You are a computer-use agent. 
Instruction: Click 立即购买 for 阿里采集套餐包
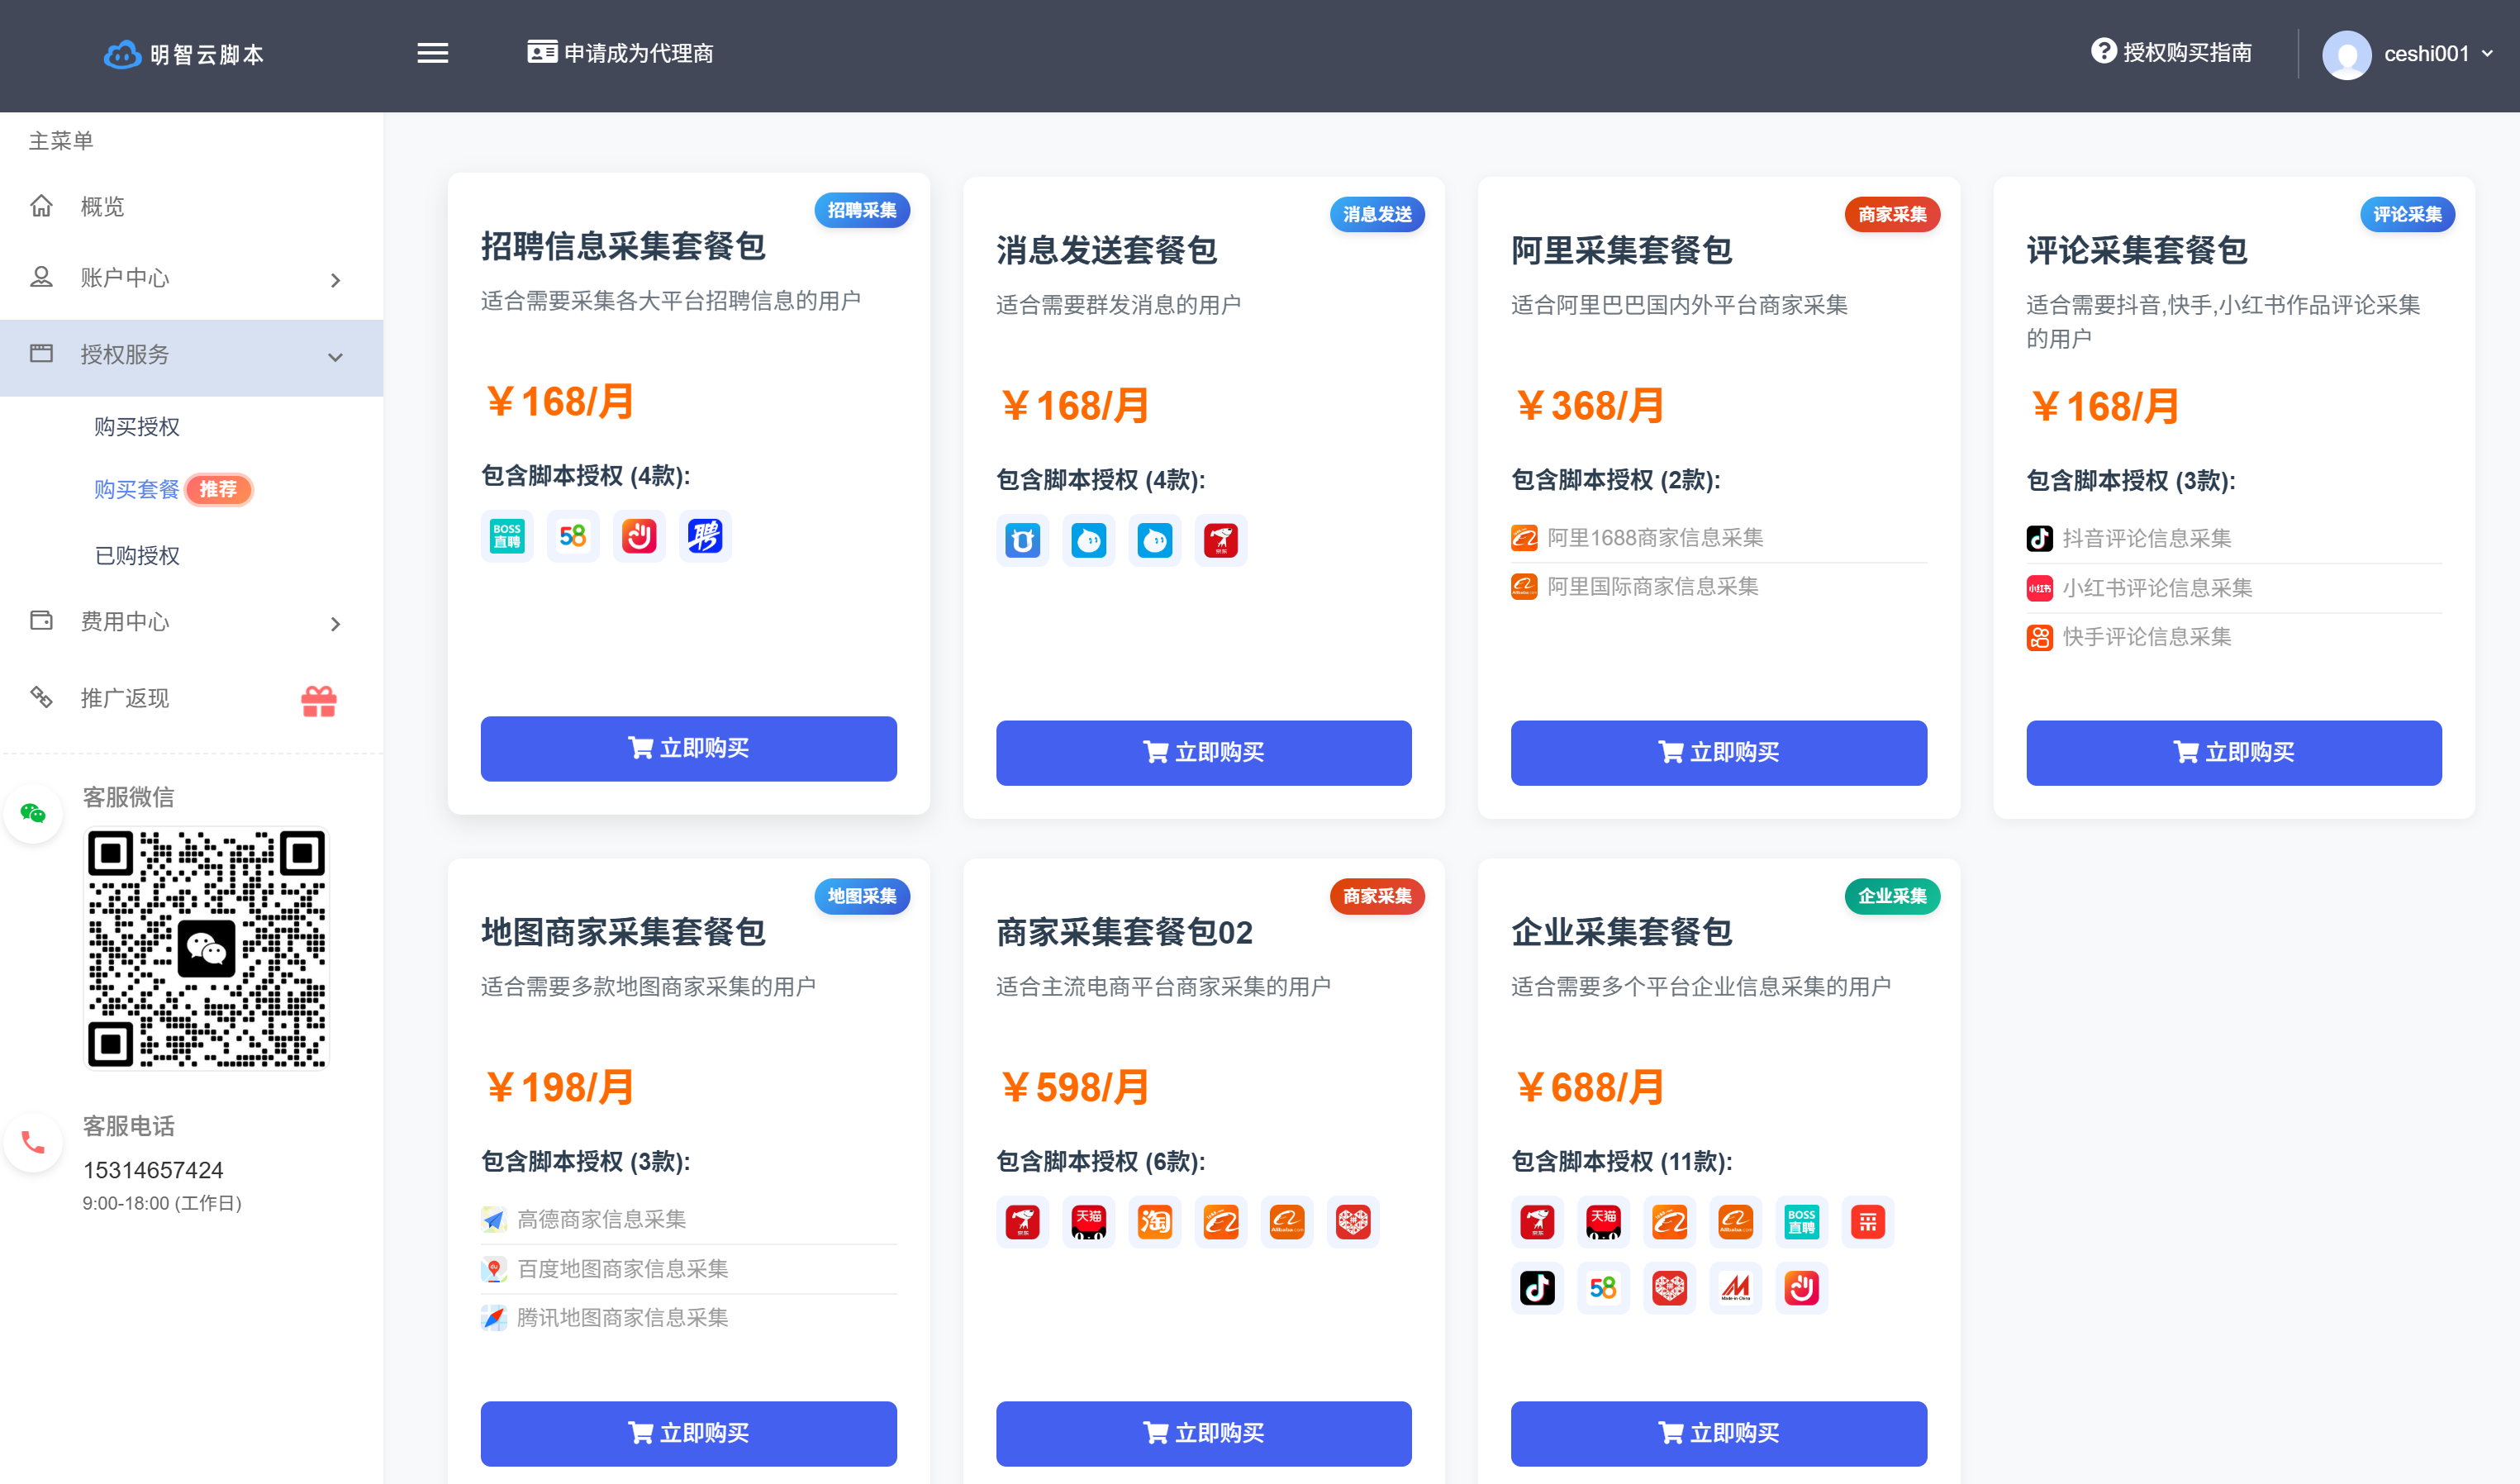coord(1718,752)
